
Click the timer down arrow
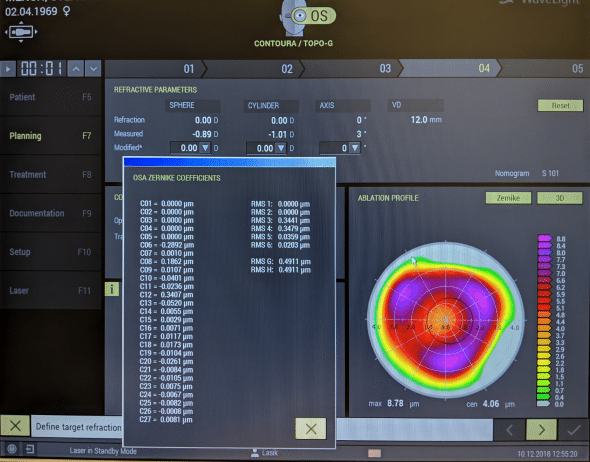coord(93,69)
